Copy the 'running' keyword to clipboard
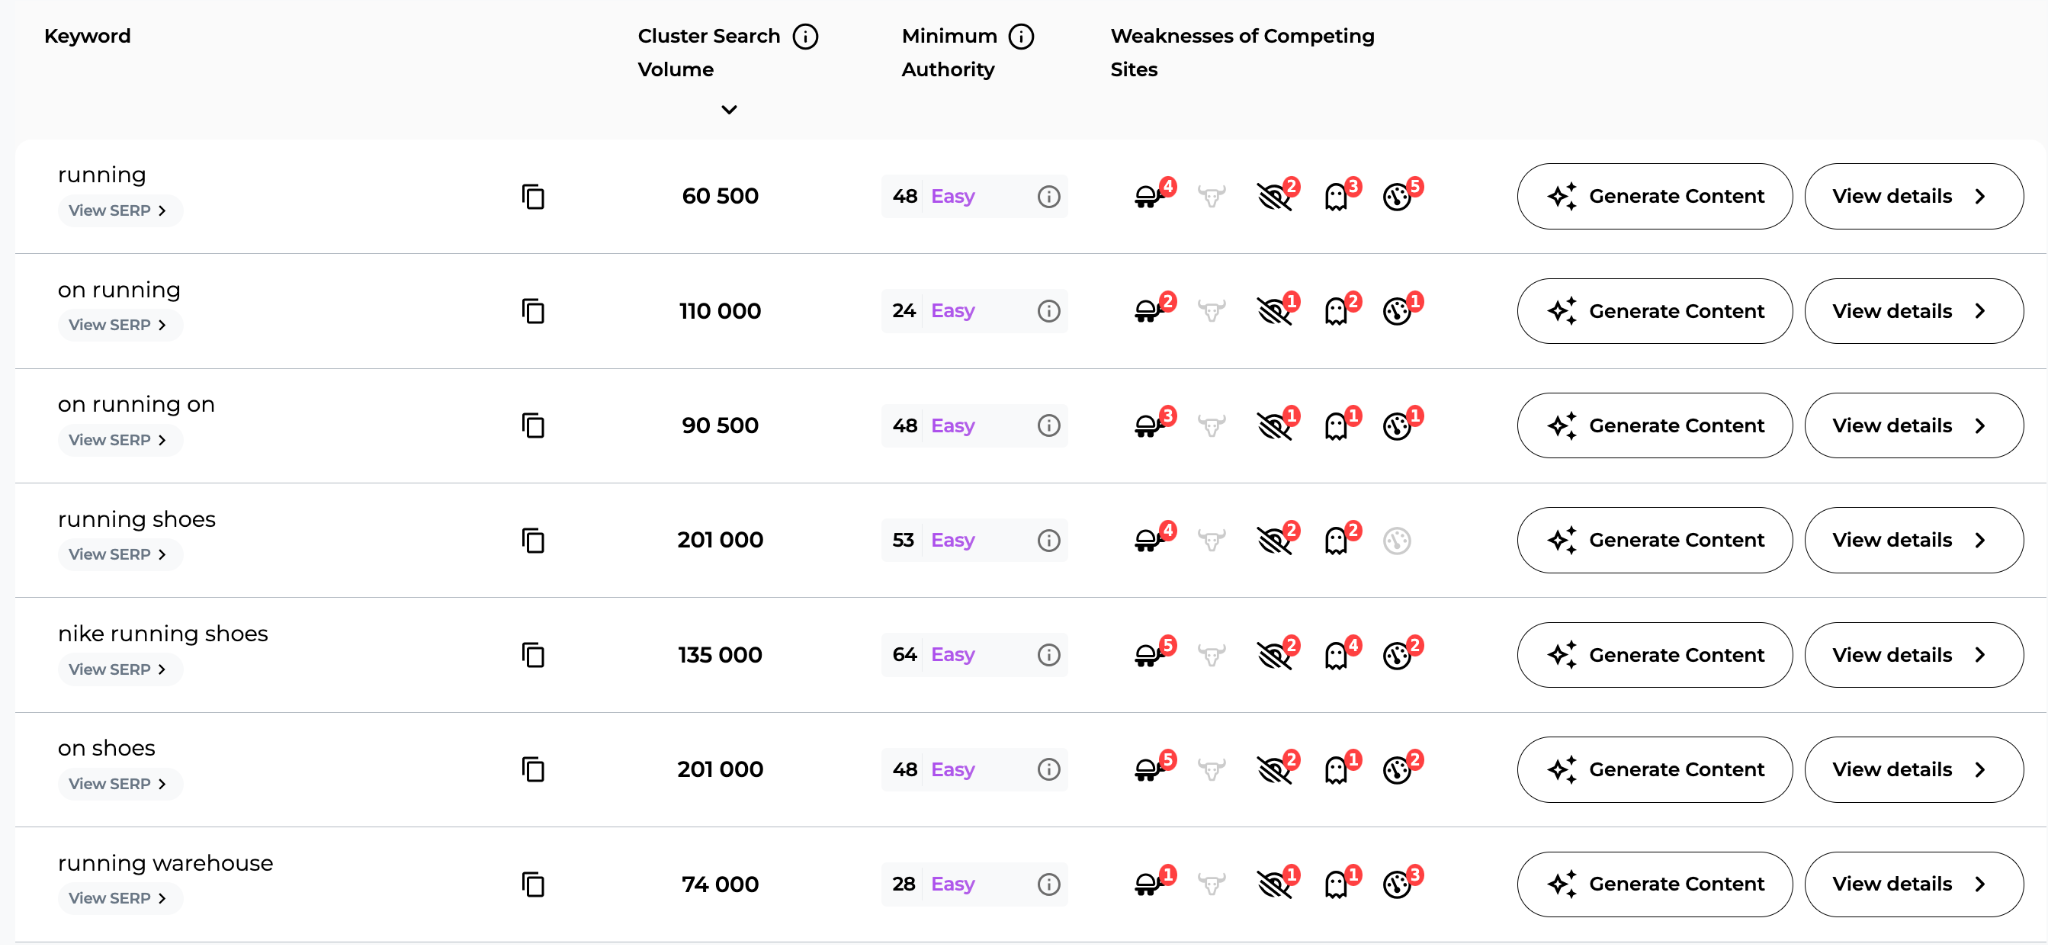This screenshot has height=945, width=2048. click(x=533, y=197)
